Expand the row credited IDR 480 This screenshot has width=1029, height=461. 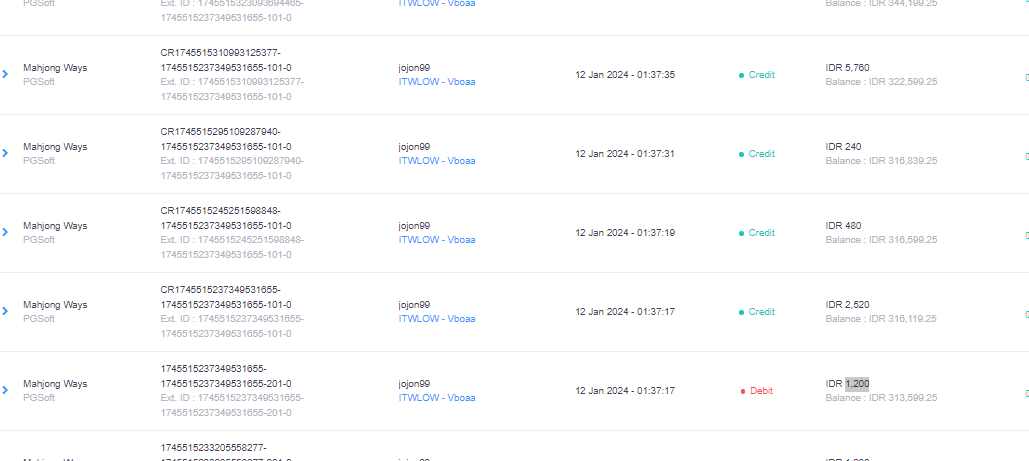click(x=5, y=232)
